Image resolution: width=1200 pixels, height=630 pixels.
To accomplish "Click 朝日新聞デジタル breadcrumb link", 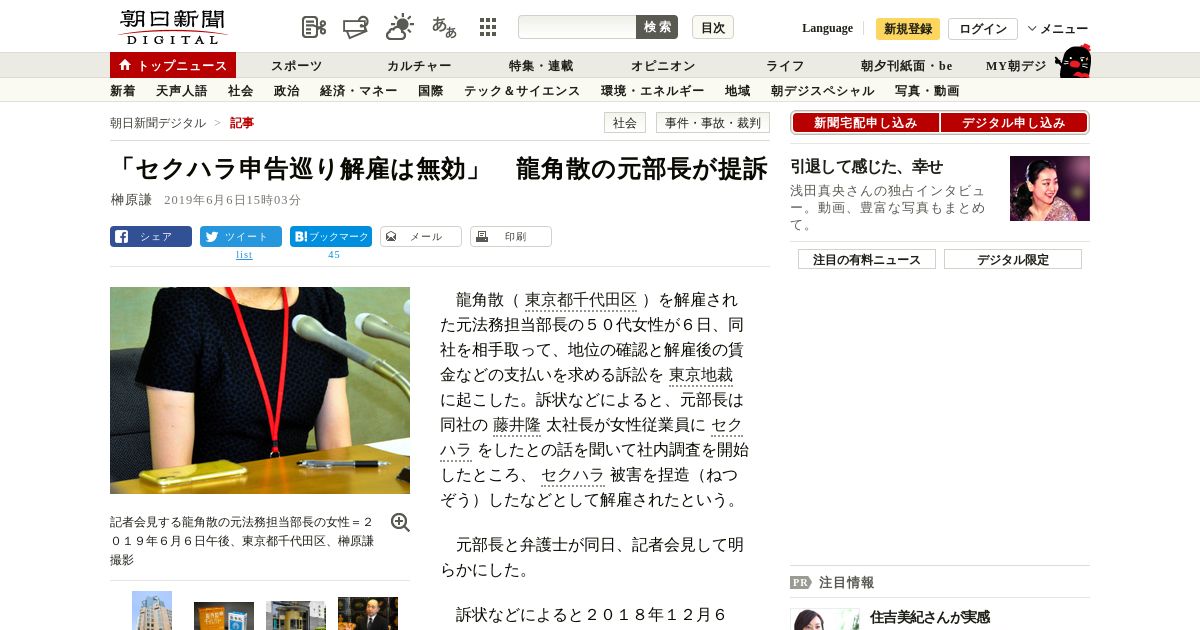I will [158, 123].
